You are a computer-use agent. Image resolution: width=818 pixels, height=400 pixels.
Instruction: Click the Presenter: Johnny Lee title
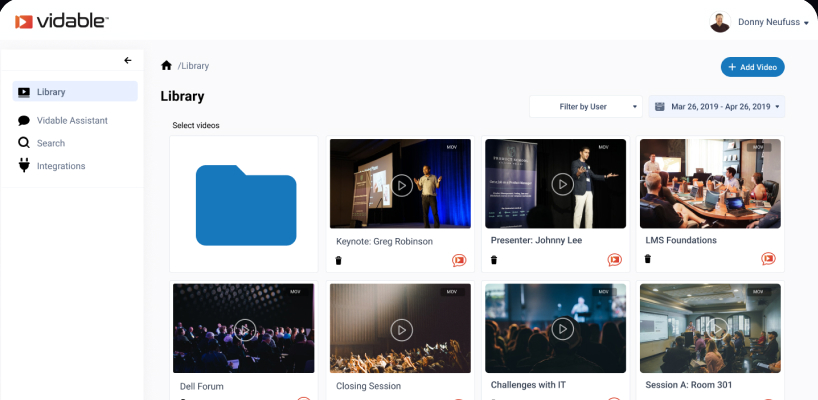click(x=536, y=240)
